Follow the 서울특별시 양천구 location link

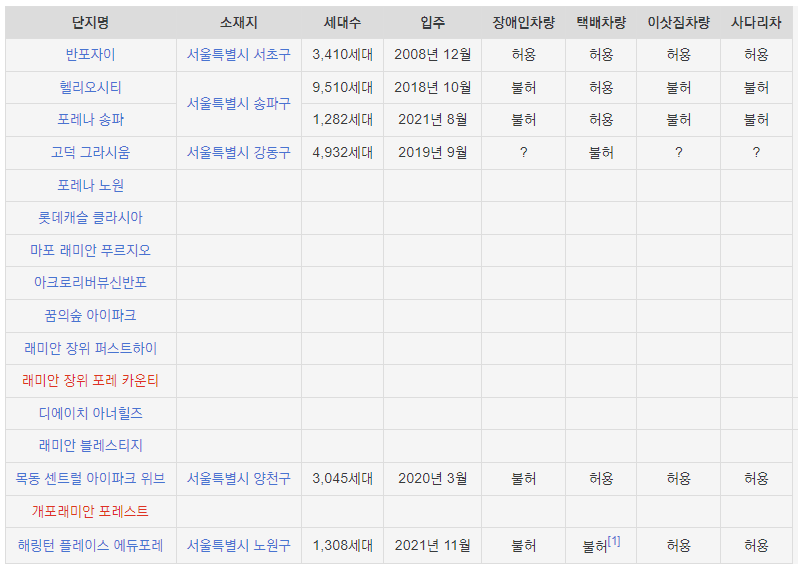coord(239,478)
